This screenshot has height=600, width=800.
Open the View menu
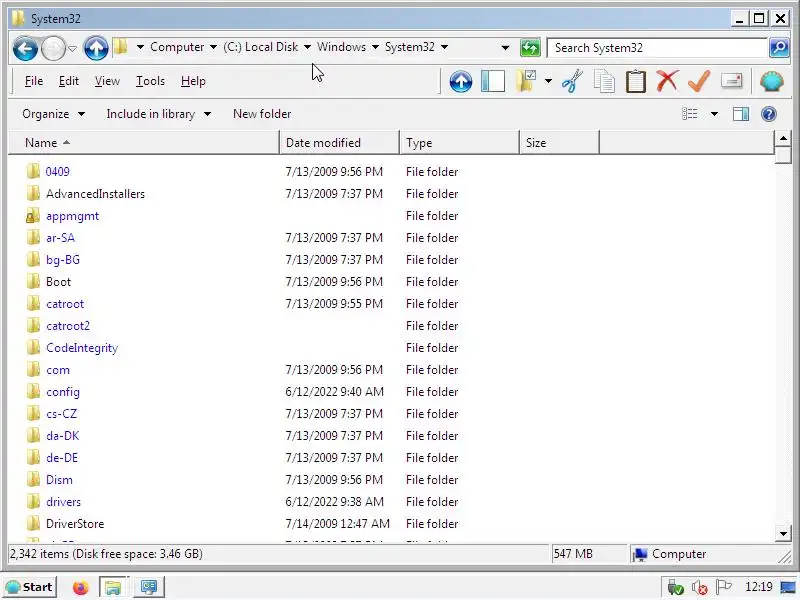[107, 81]
